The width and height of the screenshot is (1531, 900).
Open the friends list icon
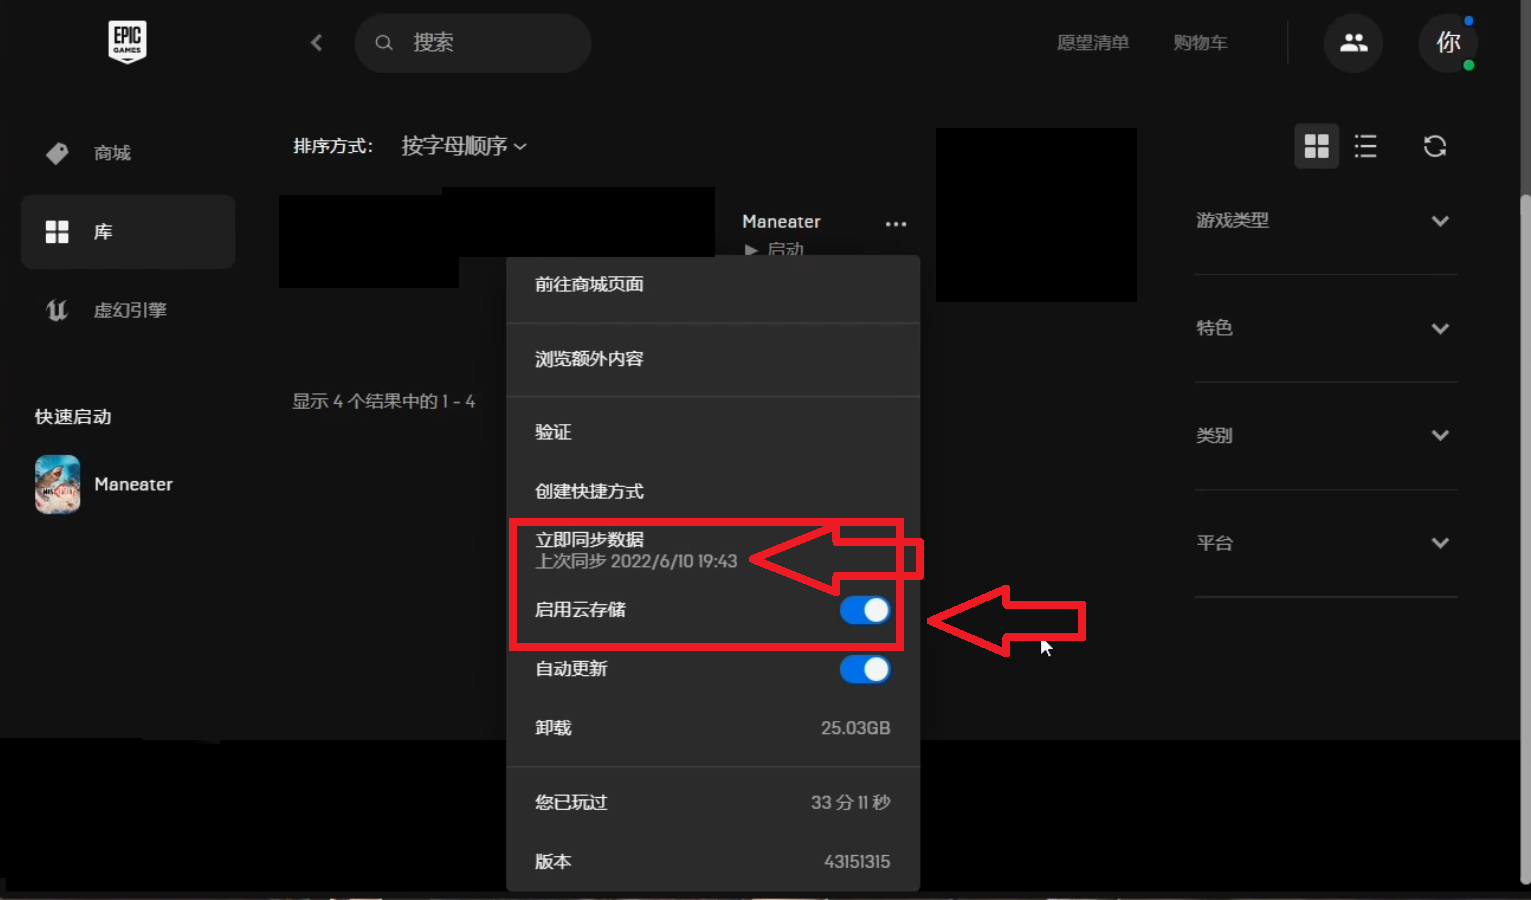(x=1353, y=43)
